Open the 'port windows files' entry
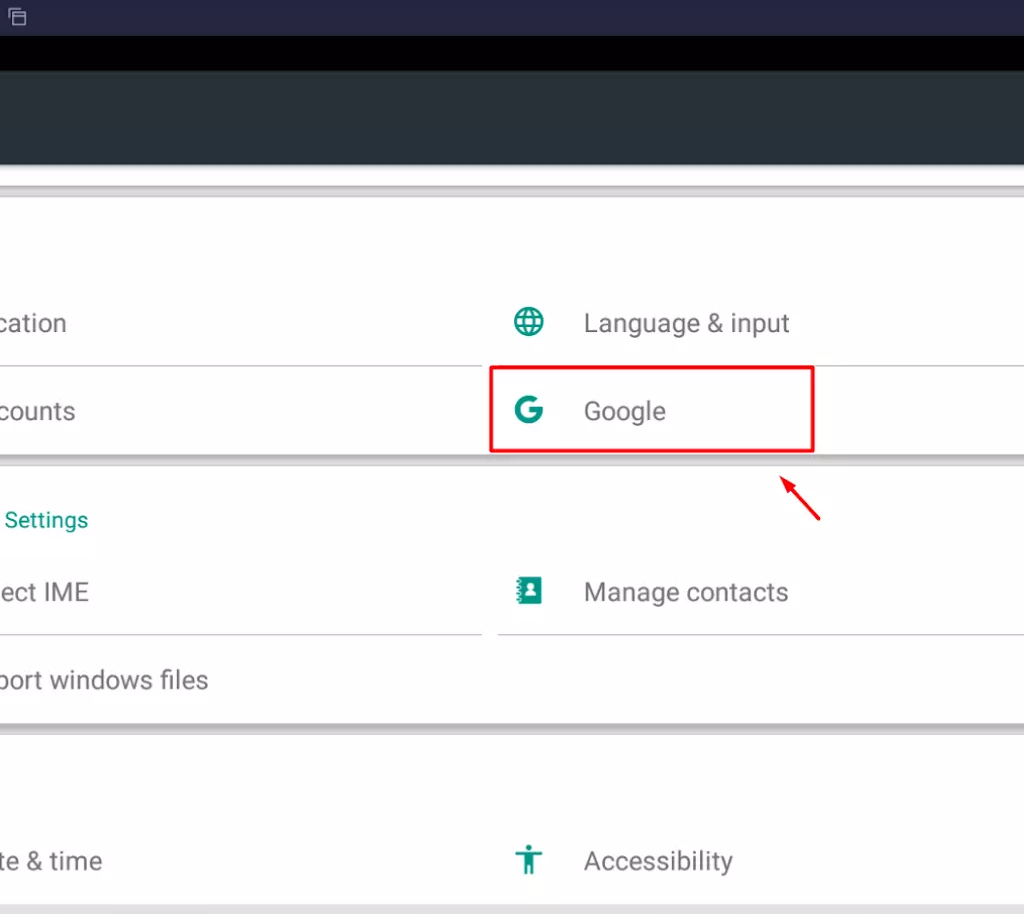The image size is (1024, 914). [x=240, y=680]
